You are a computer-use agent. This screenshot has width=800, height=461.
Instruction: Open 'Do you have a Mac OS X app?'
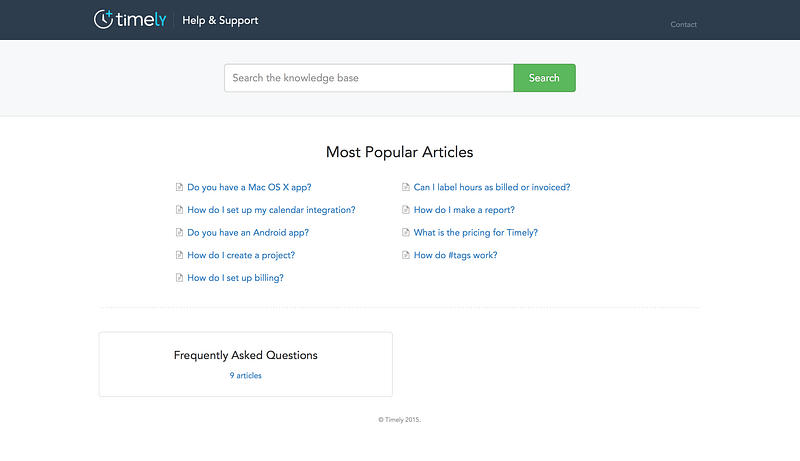(249, 187)
